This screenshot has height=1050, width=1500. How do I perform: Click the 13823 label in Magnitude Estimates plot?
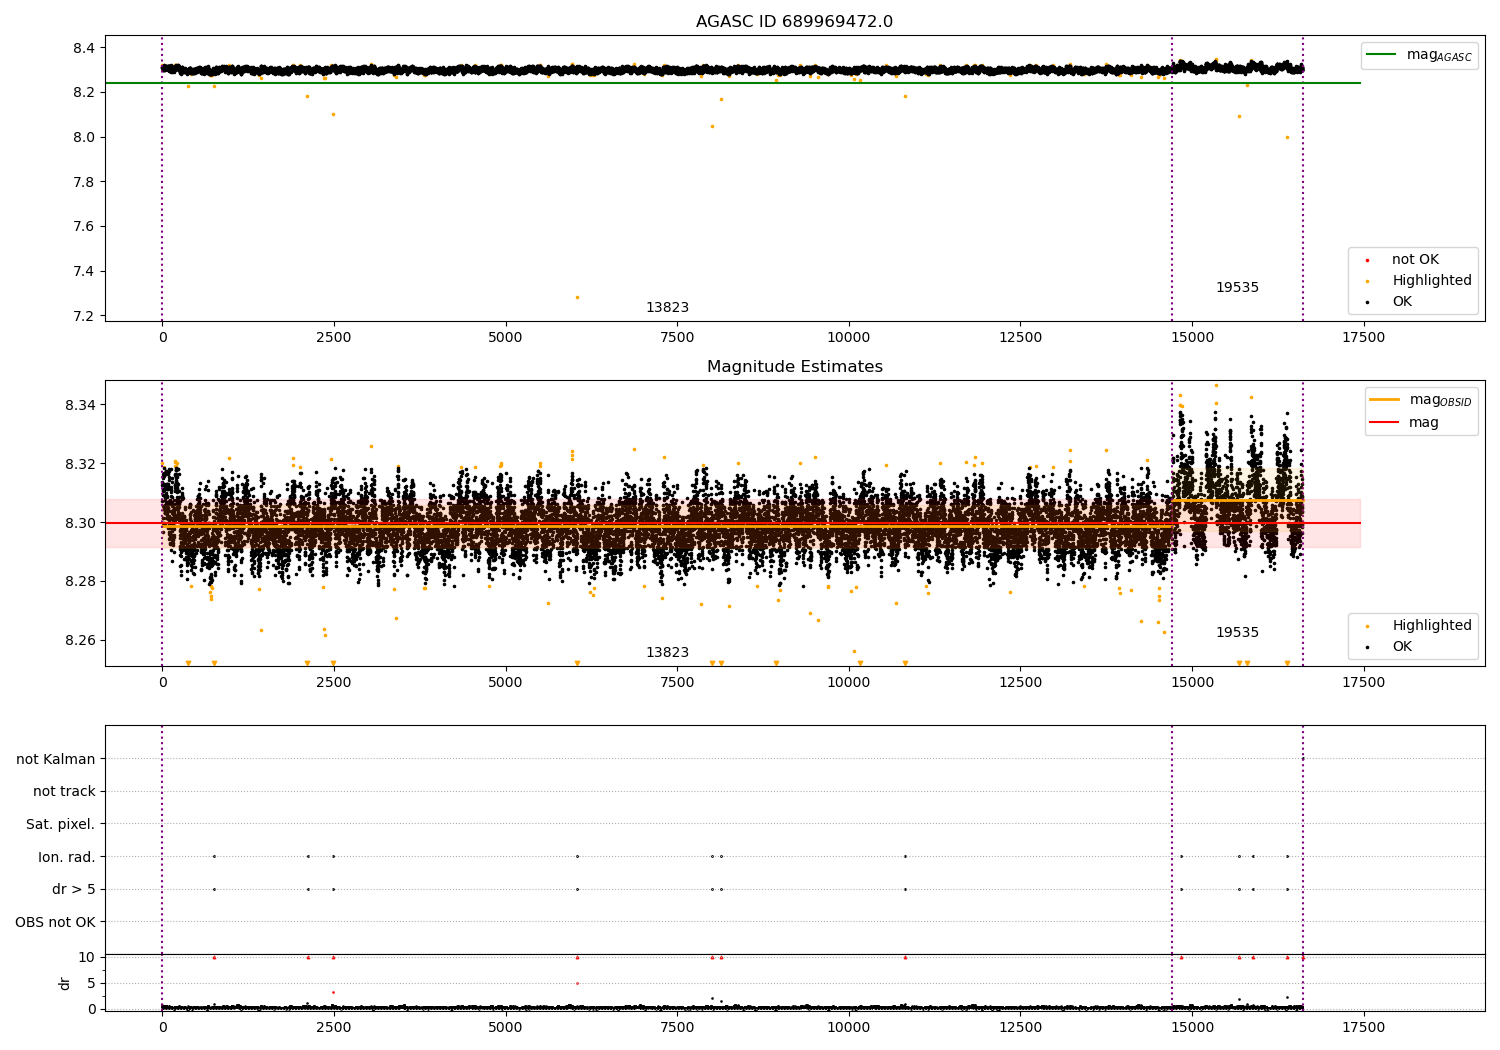[667, 653]
